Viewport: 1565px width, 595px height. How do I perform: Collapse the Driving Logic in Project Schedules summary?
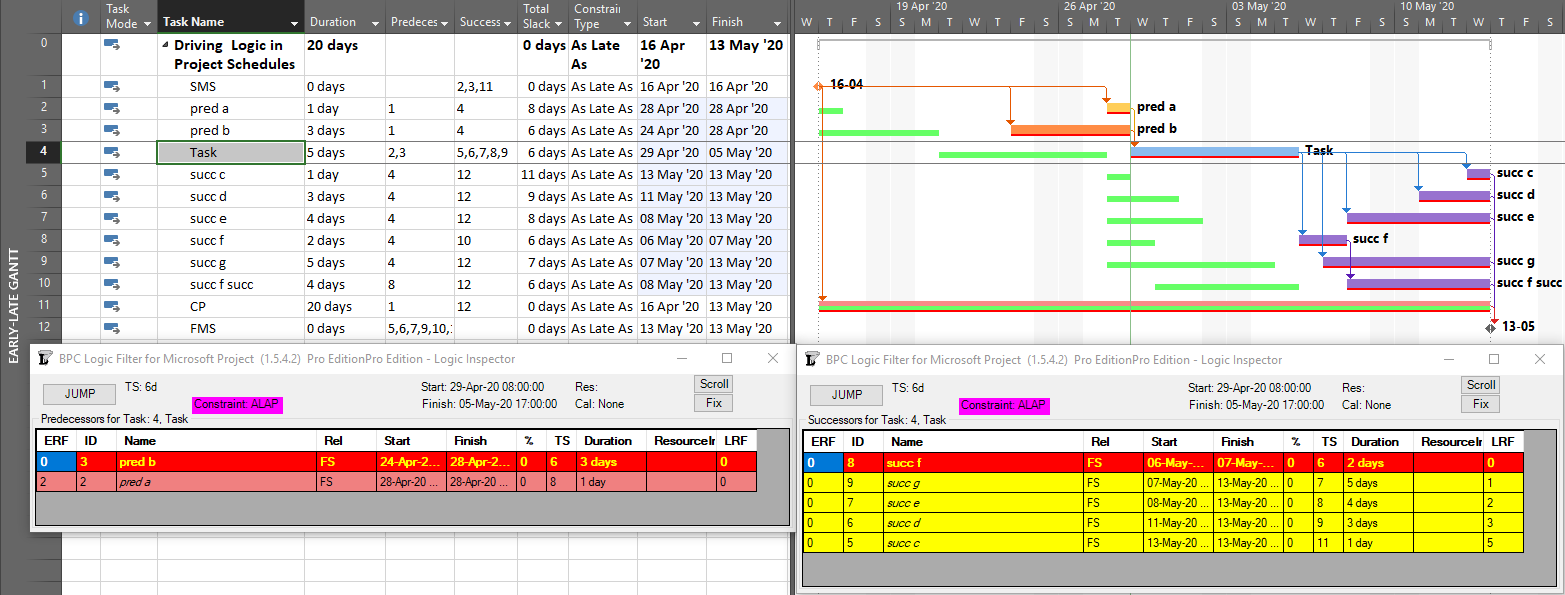click(165, 46)
